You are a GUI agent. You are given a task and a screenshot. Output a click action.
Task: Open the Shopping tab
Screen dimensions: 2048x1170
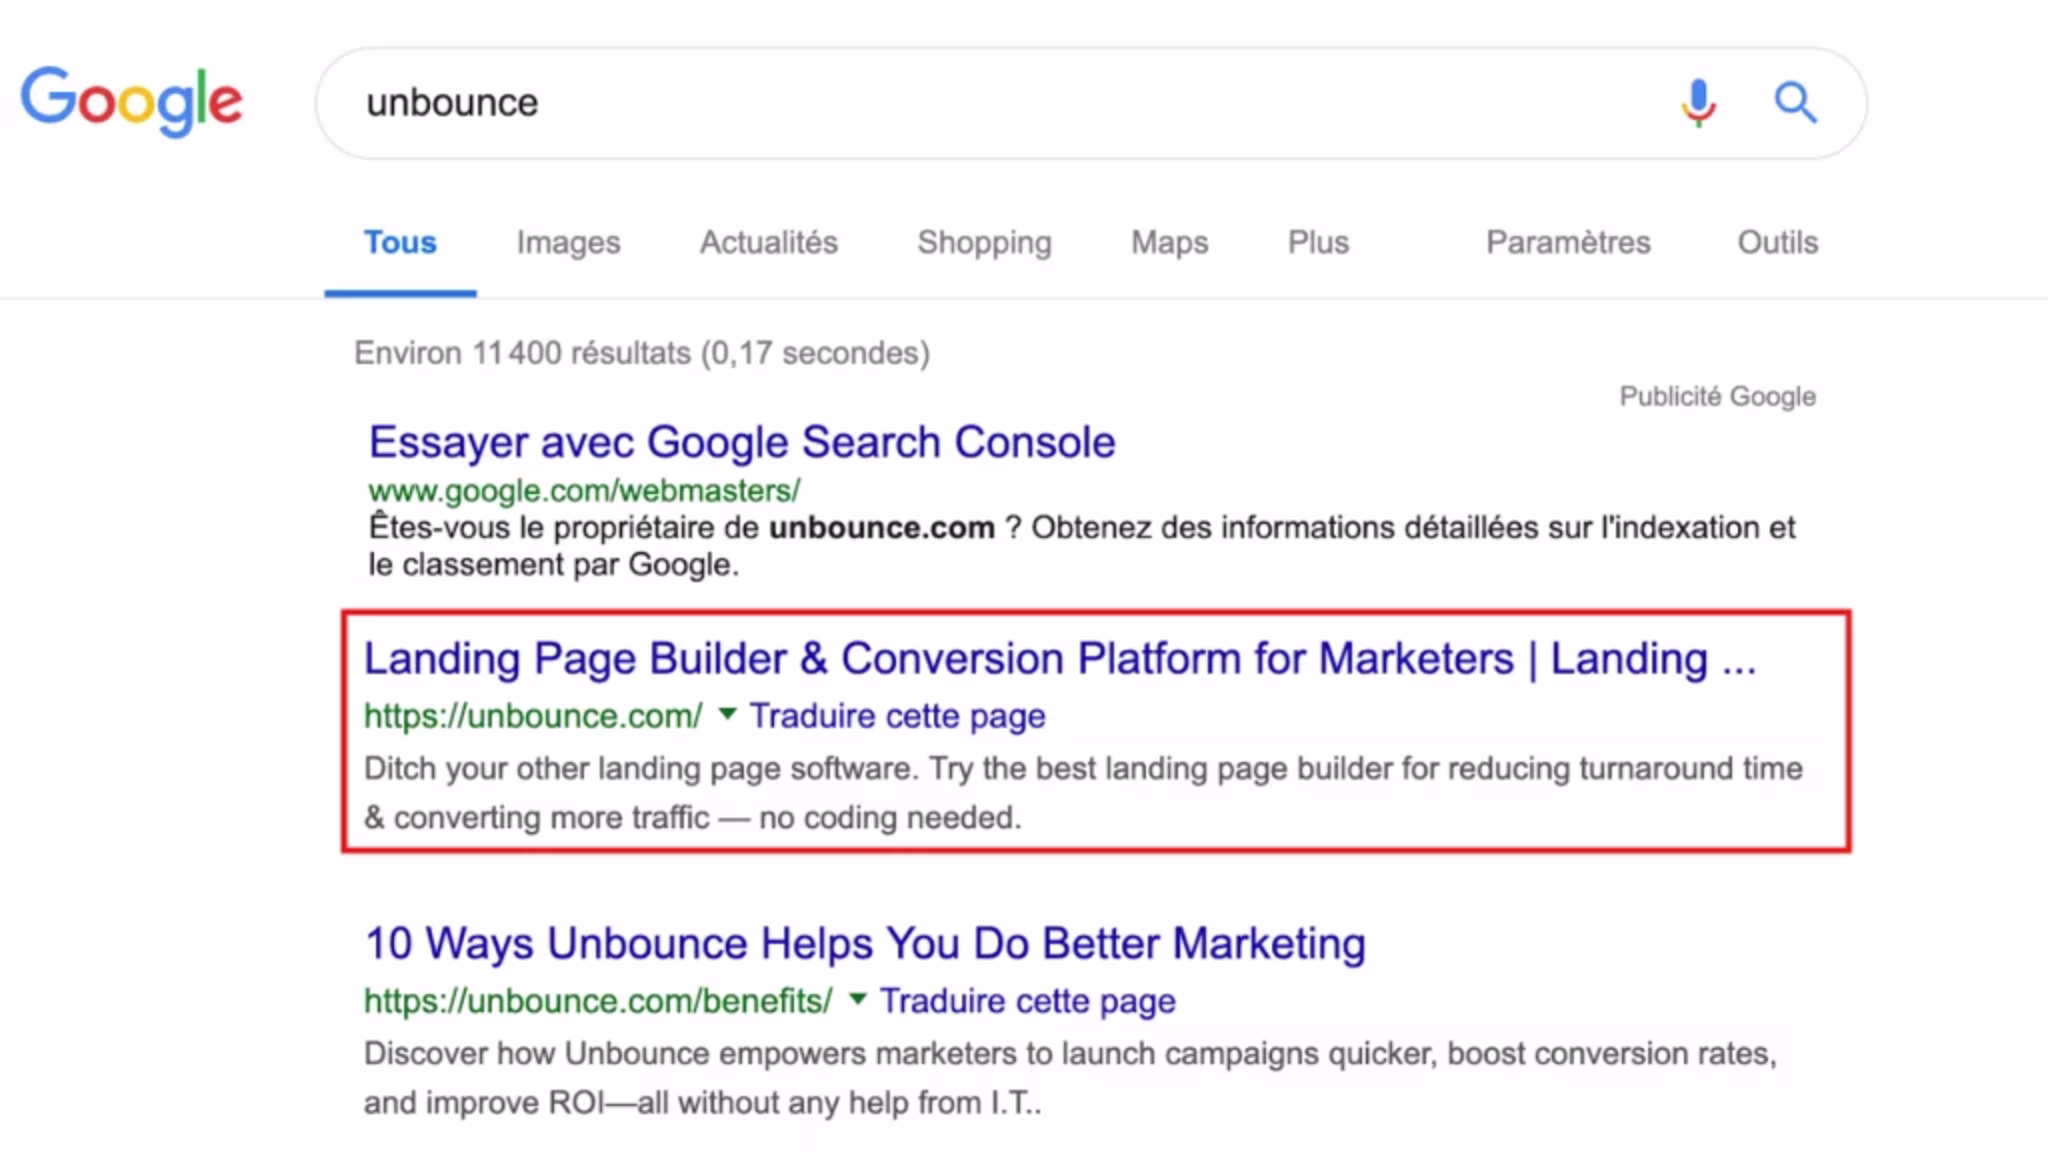(x=984, y=242)
